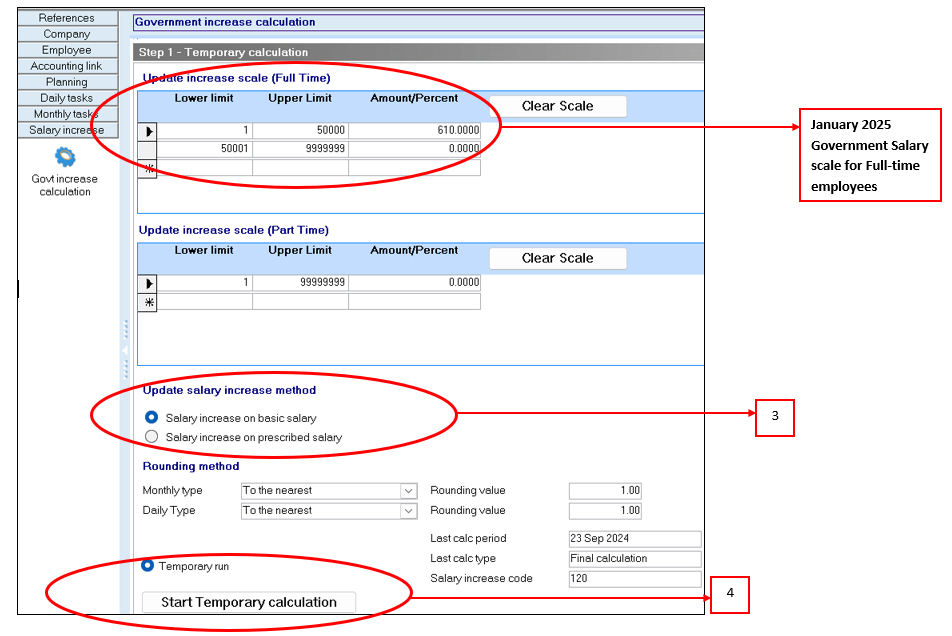Open the References menu section

click(67, 18)
